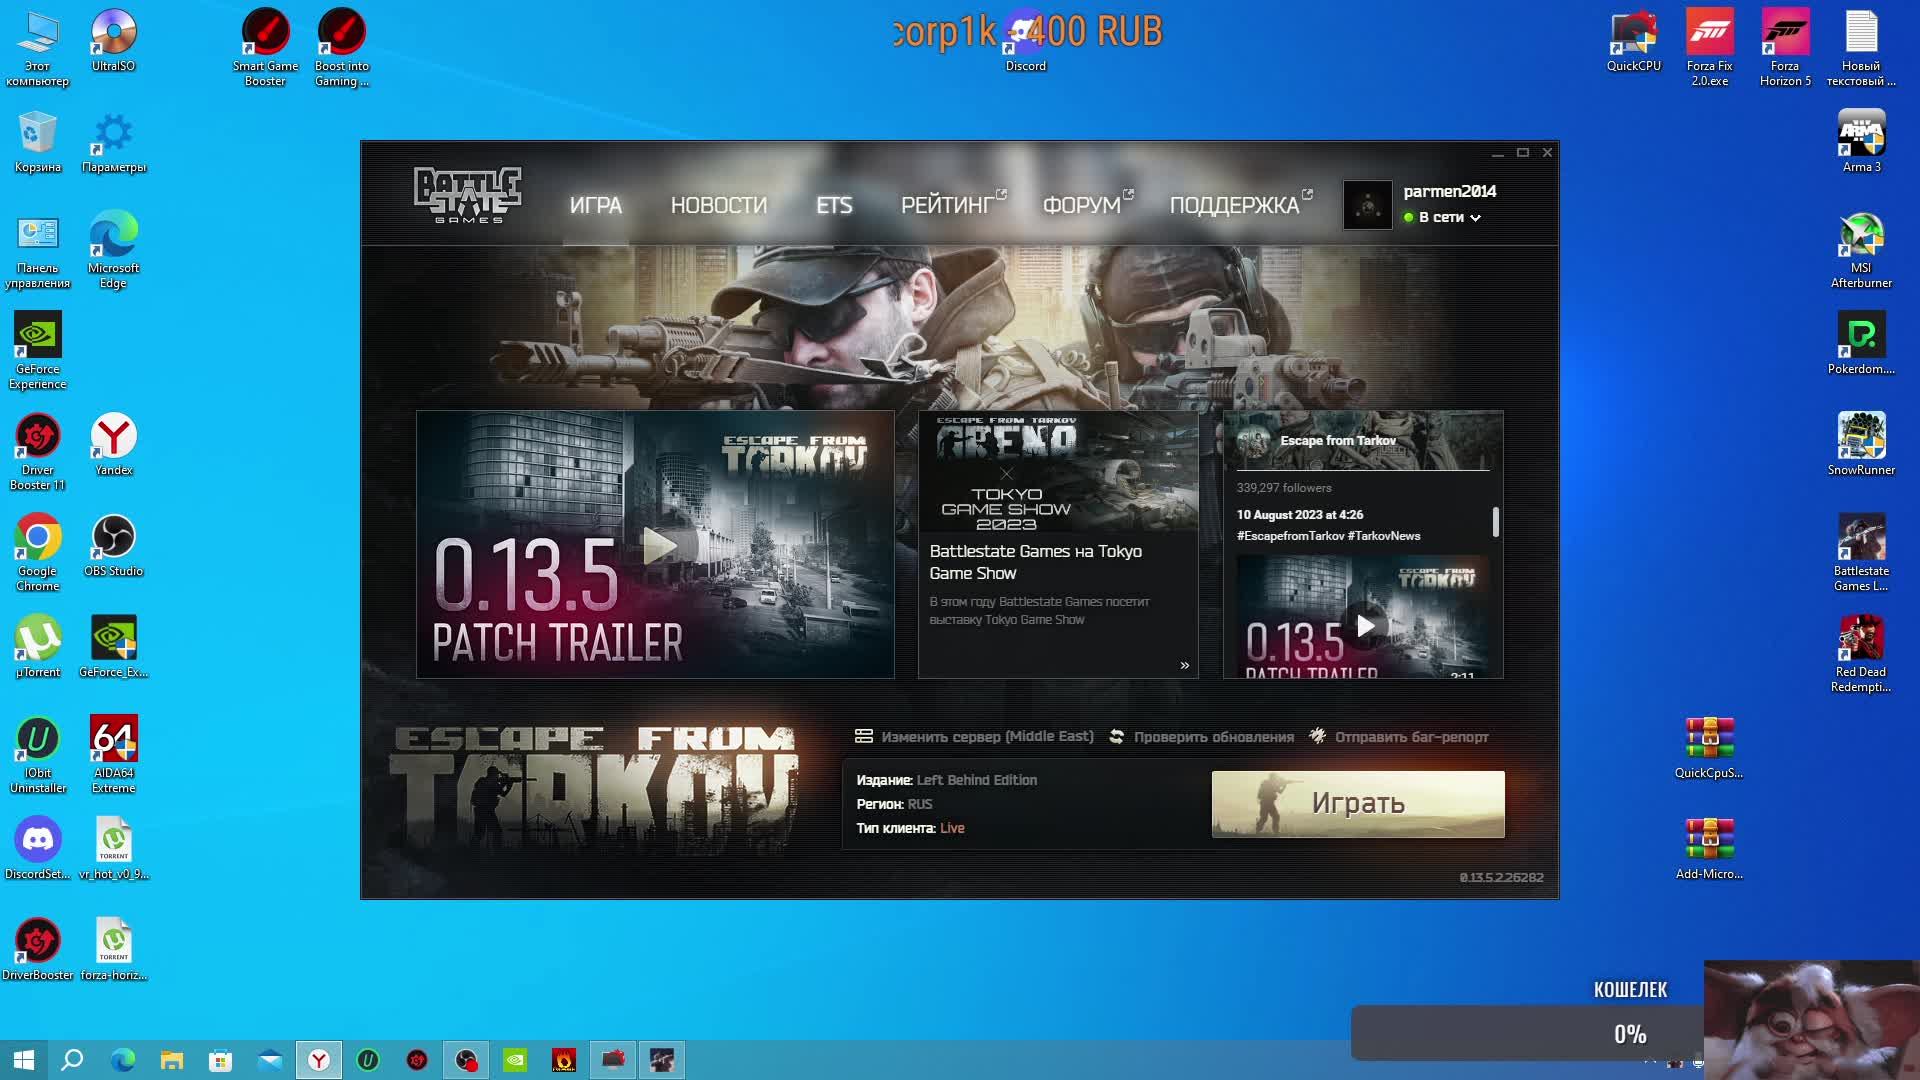Screen dimensions: 1920x1080
Task: Click the check updates refresh icon
Action: pos(1116,737)
